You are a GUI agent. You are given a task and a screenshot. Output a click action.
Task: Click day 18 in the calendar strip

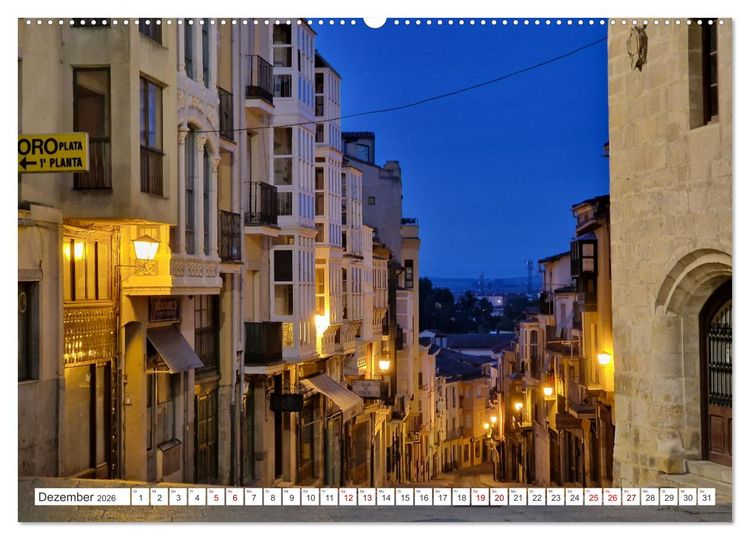pos(461,497)
